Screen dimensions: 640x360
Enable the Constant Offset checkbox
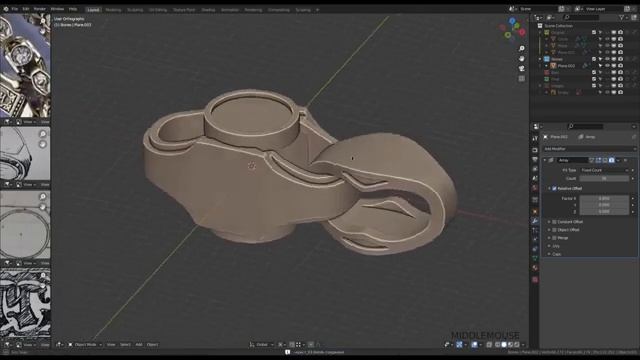pyautogui.click(x=554, y=222)
